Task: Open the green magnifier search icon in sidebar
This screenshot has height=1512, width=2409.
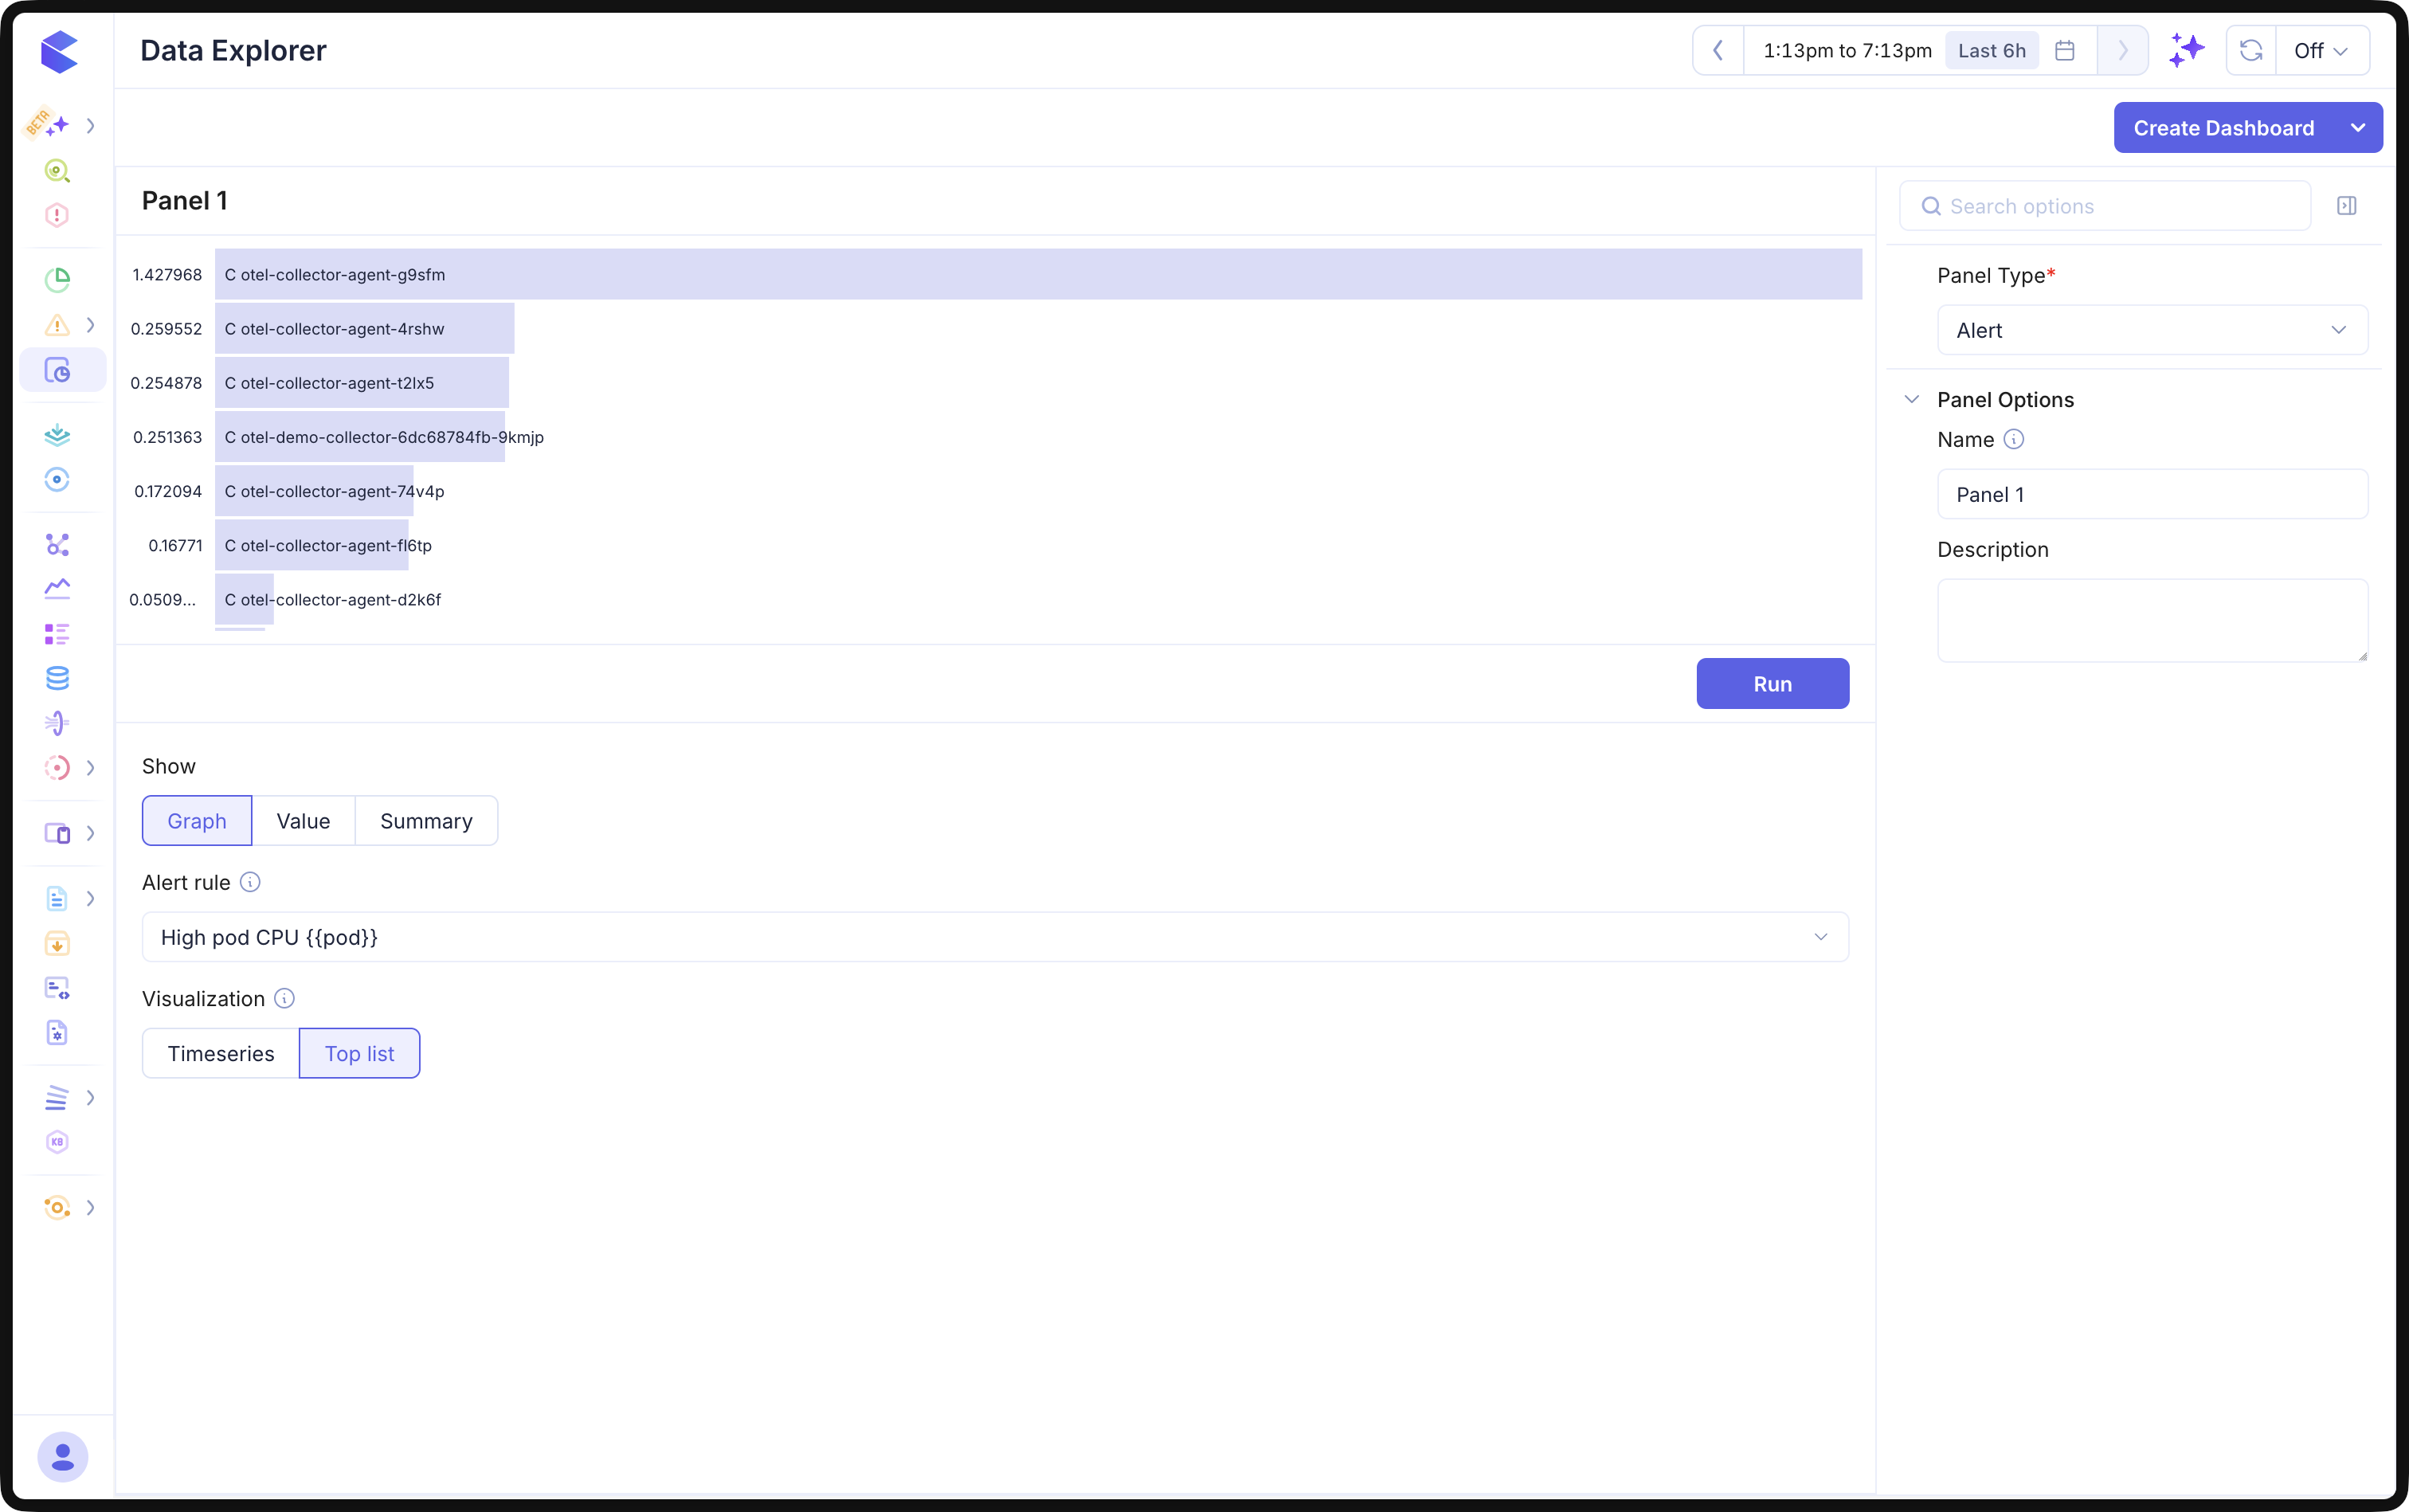Action: point(57,171)
